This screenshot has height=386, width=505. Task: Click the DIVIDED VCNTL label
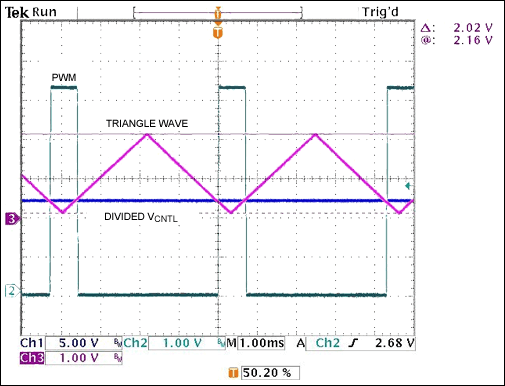[x=141, y=217]
